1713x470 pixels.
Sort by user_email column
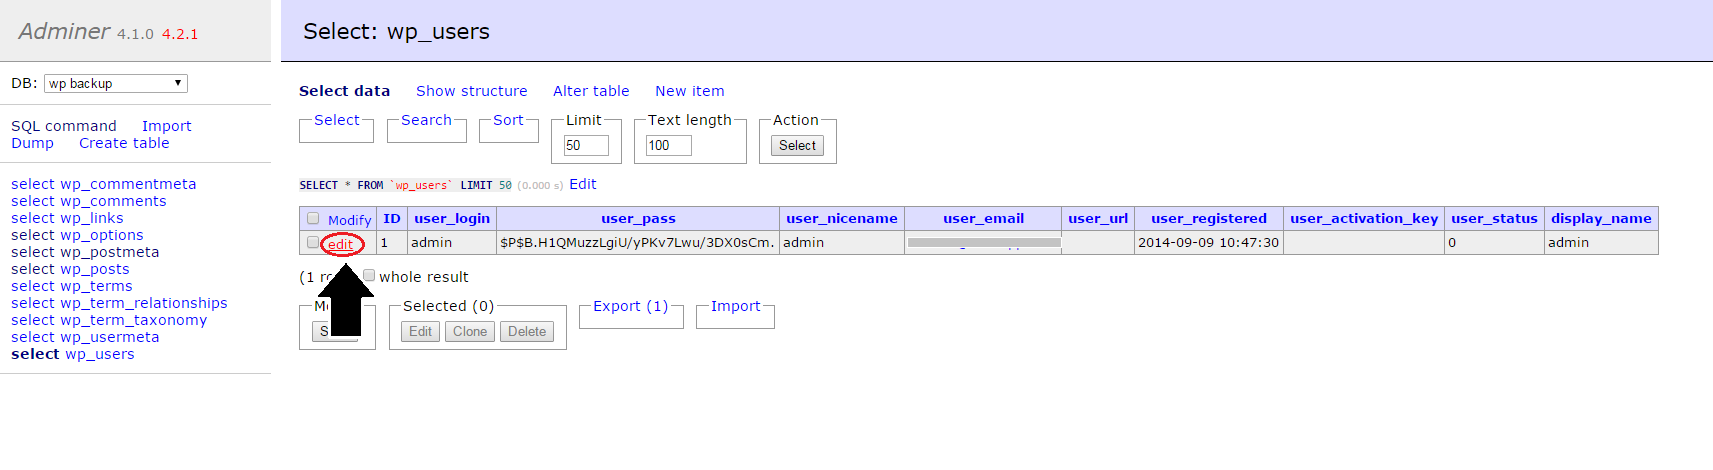[x=983, y=218]
